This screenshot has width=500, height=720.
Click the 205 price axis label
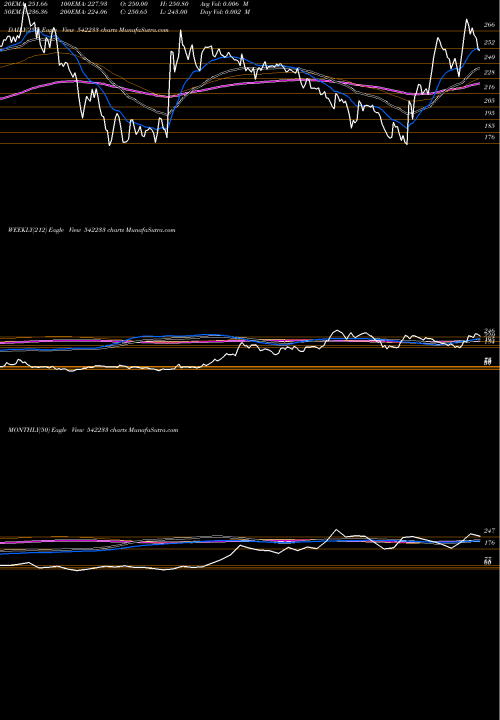489,101
